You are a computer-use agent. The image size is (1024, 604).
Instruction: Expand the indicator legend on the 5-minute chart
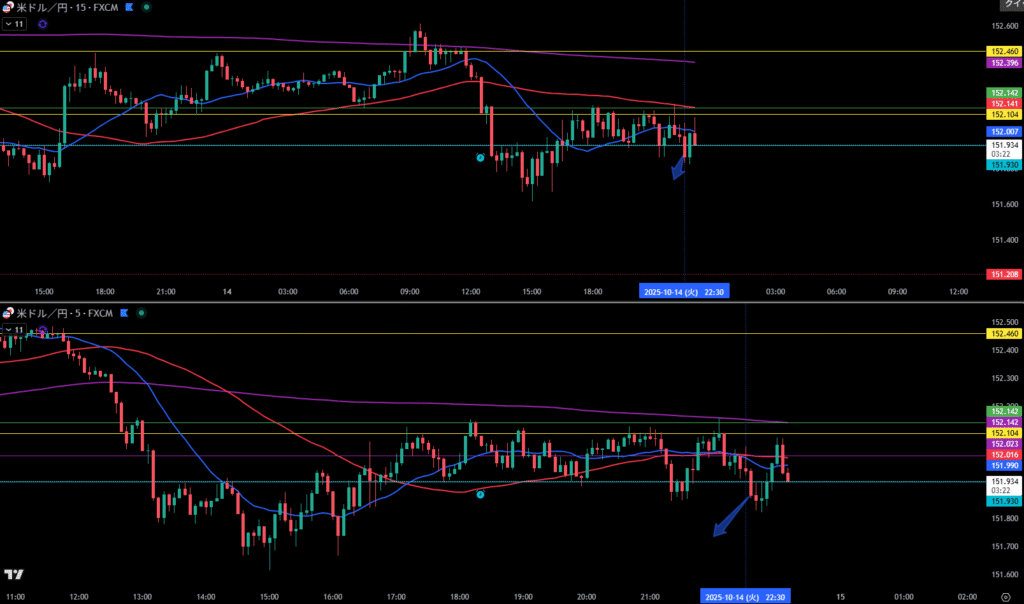click(14, 329)
